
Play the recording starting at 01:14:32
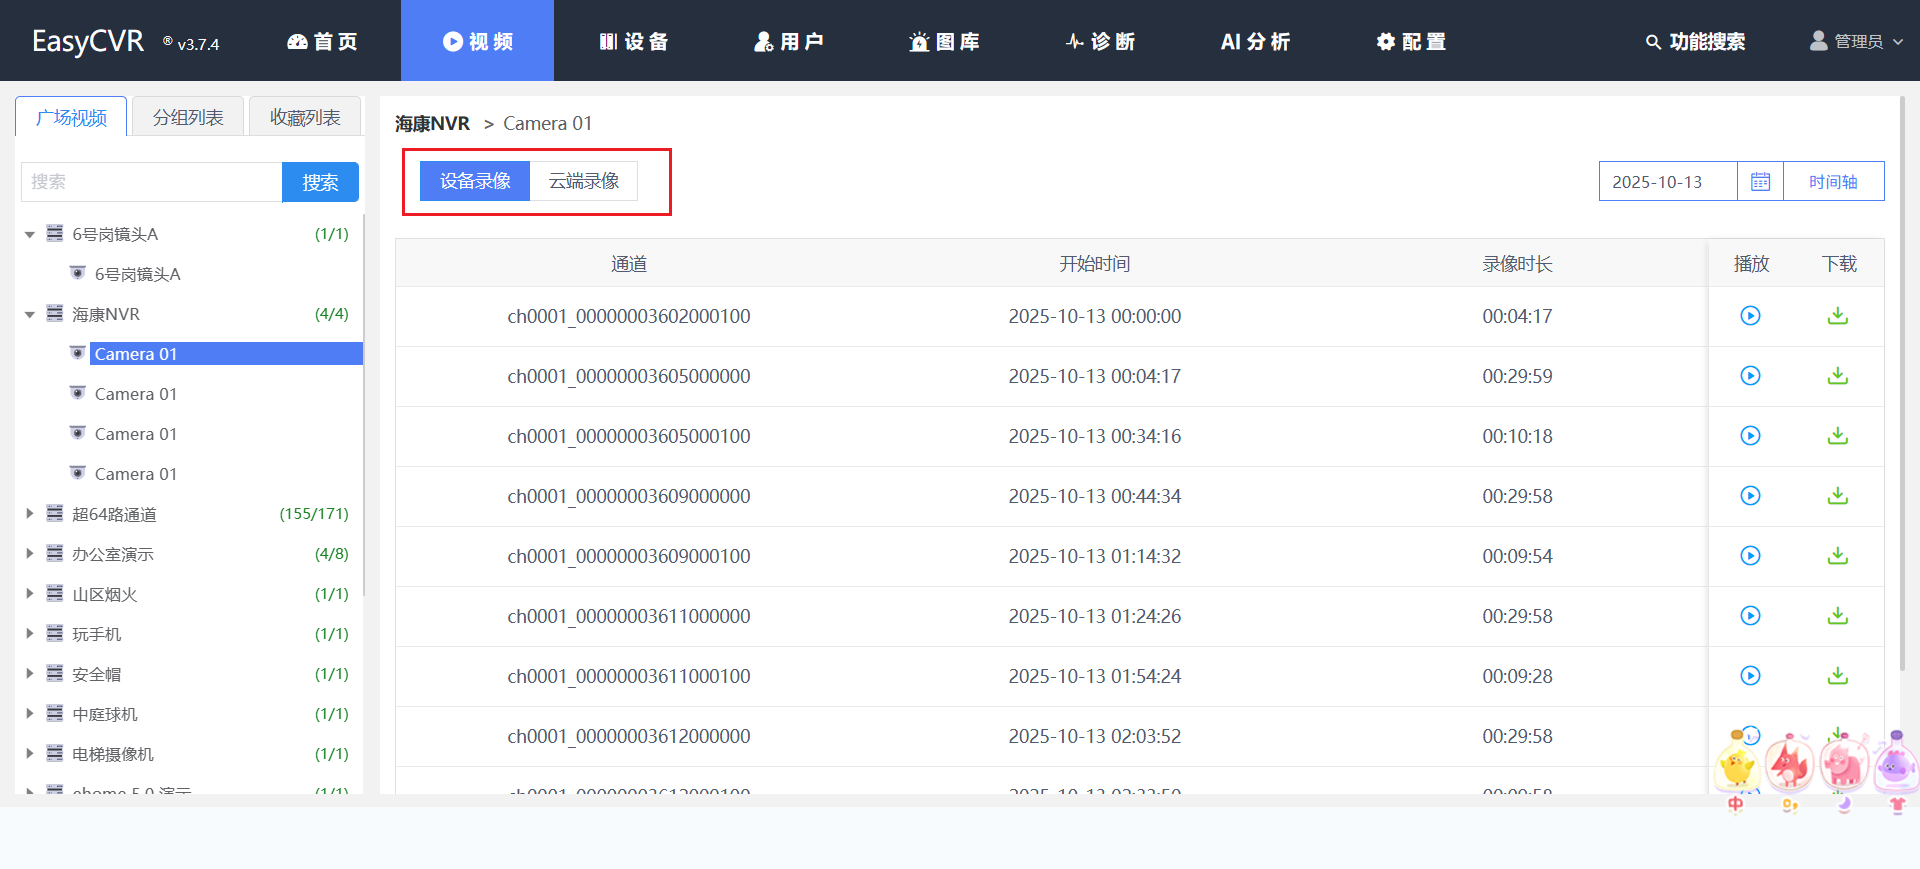(1750, 556)
